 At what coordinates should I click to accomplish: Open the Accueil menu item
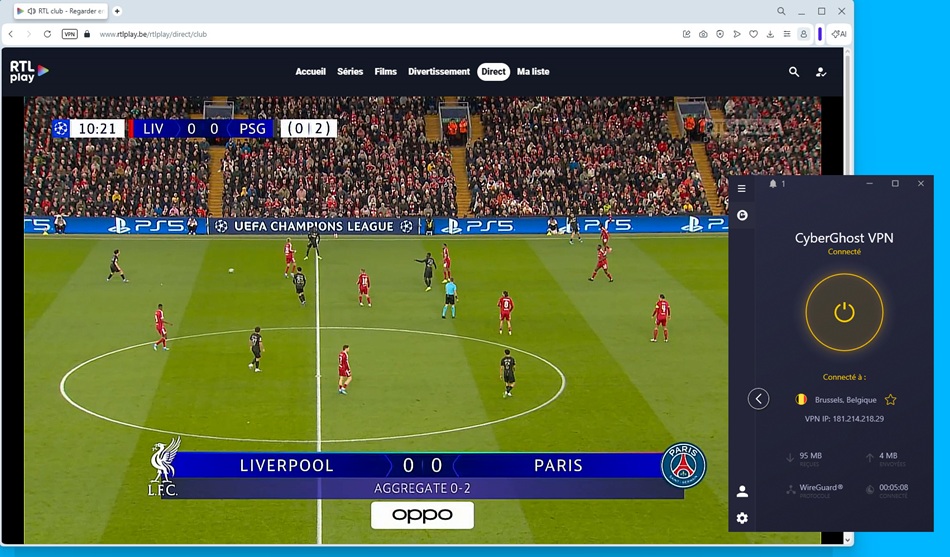pos(310,72)
